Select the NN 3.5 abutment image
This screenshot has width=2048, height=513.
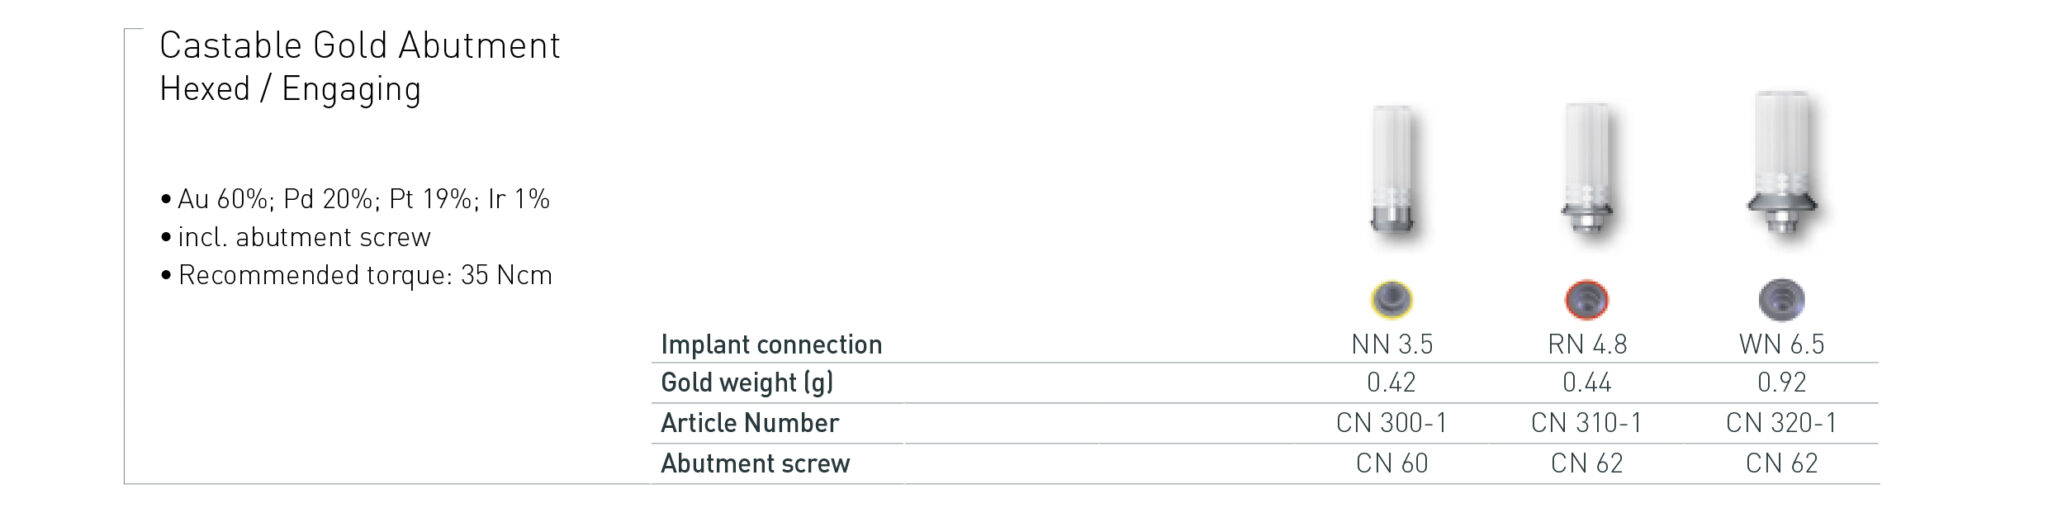click(1391, 172)
